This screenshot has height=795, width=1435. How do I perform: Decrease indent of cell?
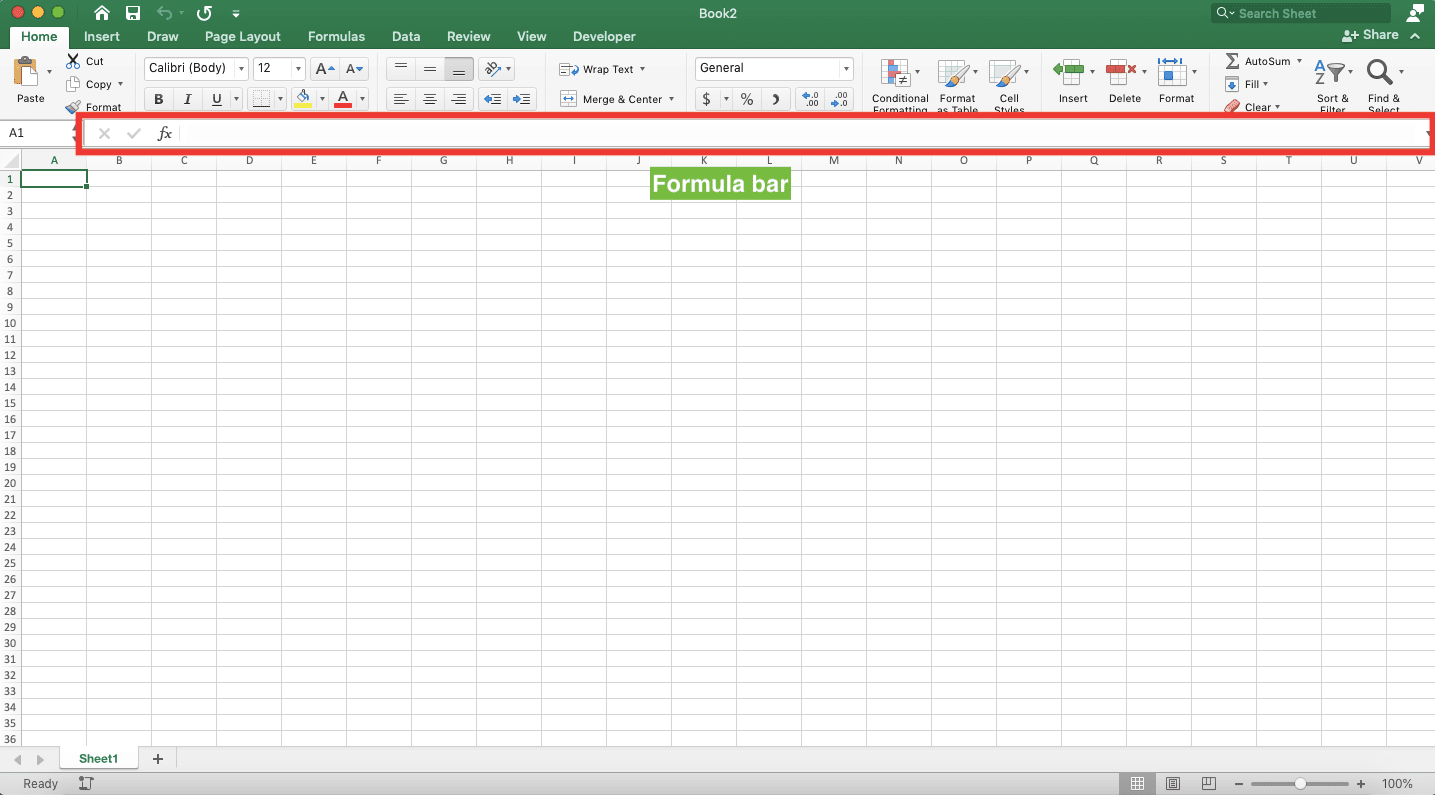492,99
